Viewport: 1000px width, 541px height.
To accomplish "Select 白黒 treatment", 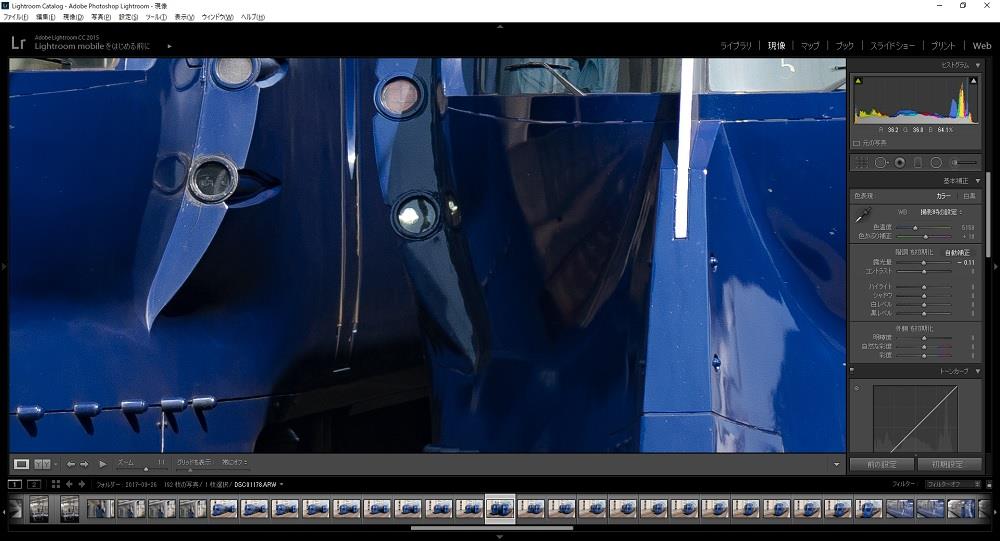I will pos(969,196).
